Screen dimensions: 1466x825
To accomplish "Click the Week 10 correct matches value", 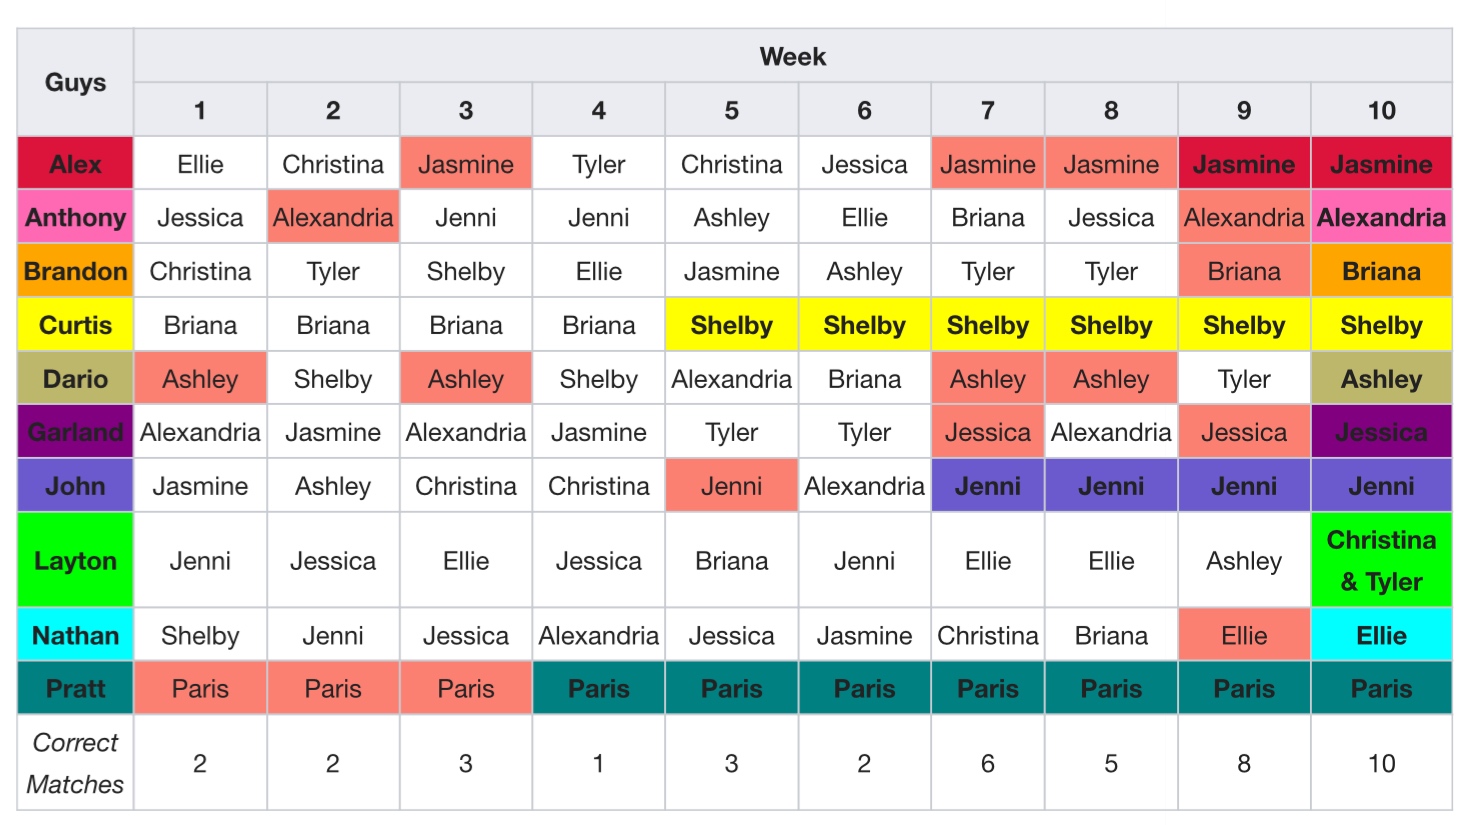I will pyautogui.click(x=1381, y=763).
